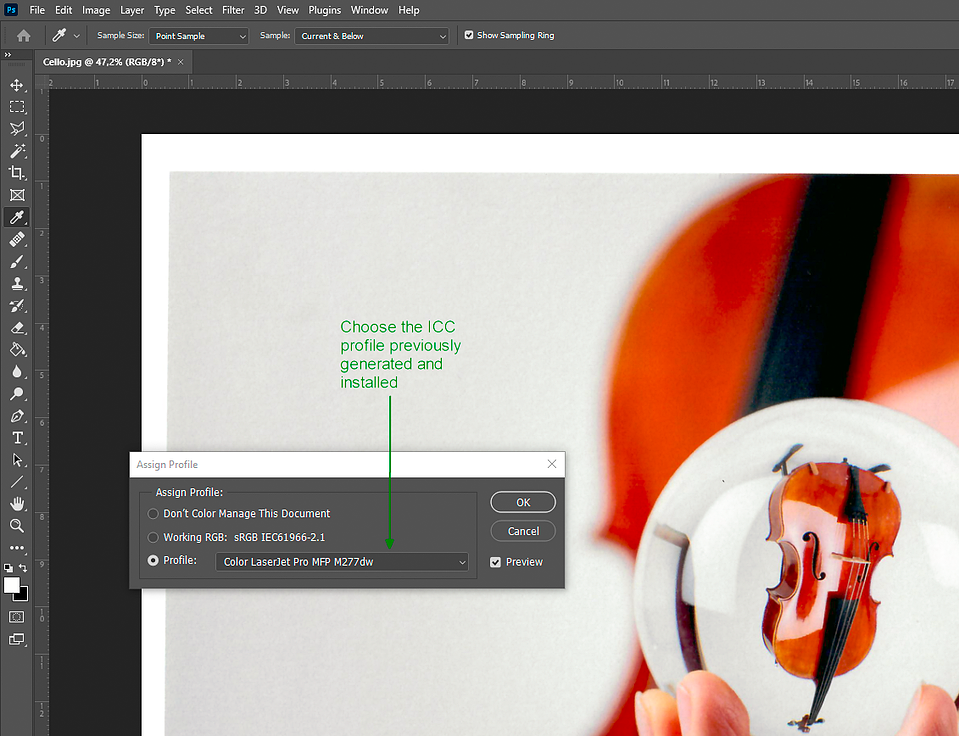The width and height of the screenshot is (959, 736).
Task: Open the Sample Current & Below dropdown
Action: coord(372,36)
